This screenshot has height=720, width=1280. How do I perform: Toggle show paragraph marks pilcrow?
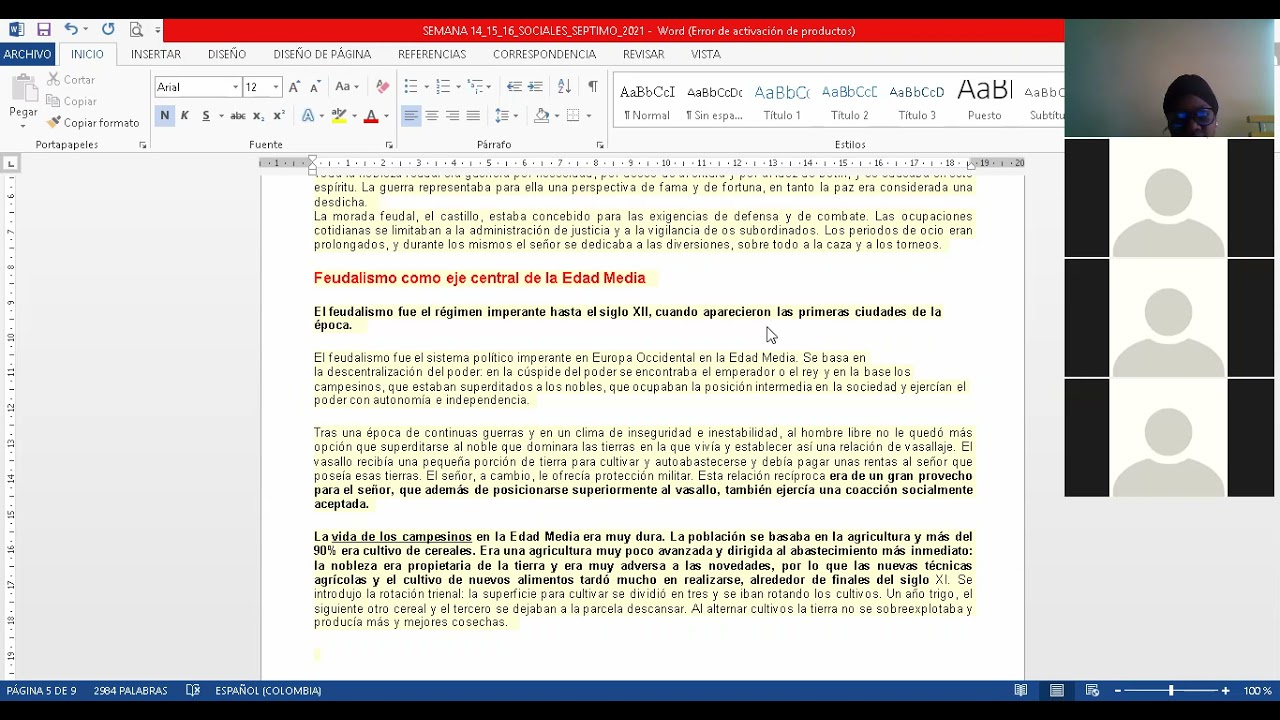593,87
